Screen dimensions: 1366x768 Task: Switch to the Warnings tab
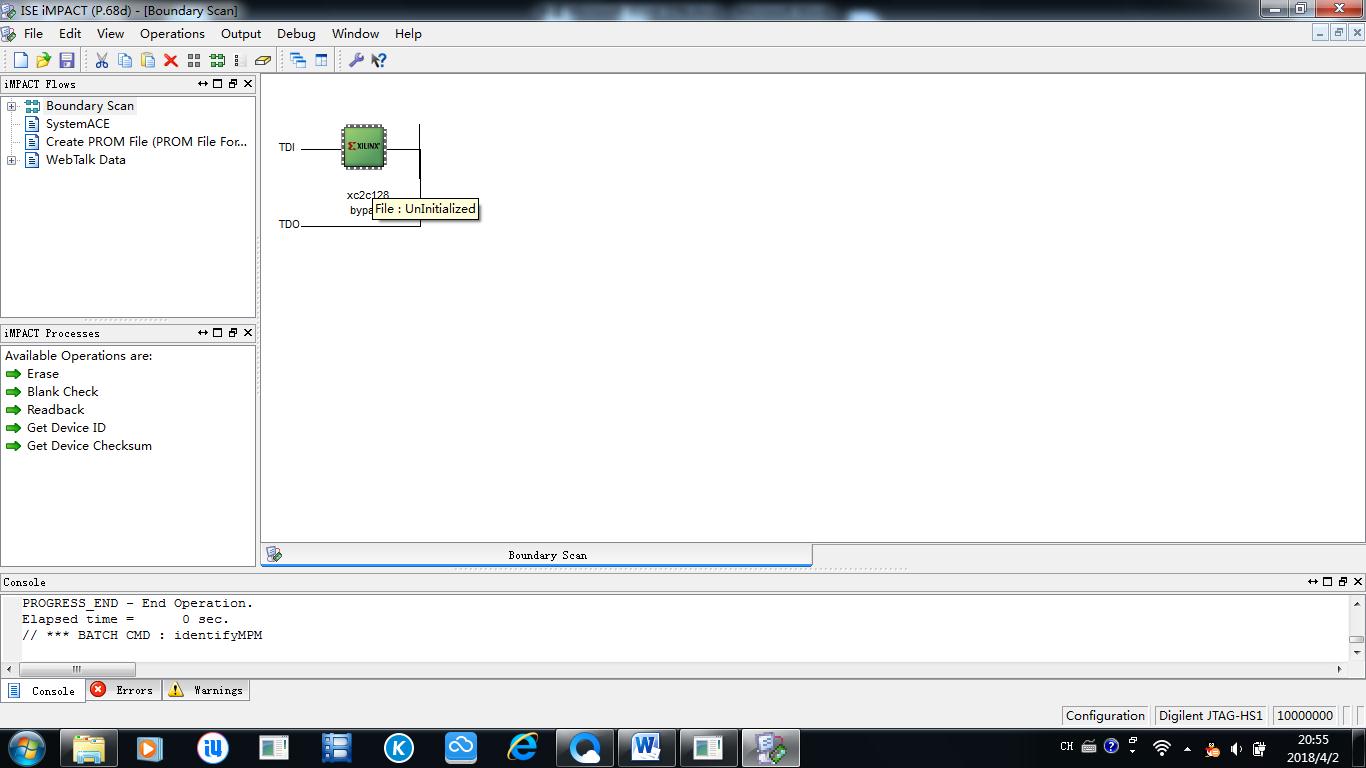(x=206, y=690)
